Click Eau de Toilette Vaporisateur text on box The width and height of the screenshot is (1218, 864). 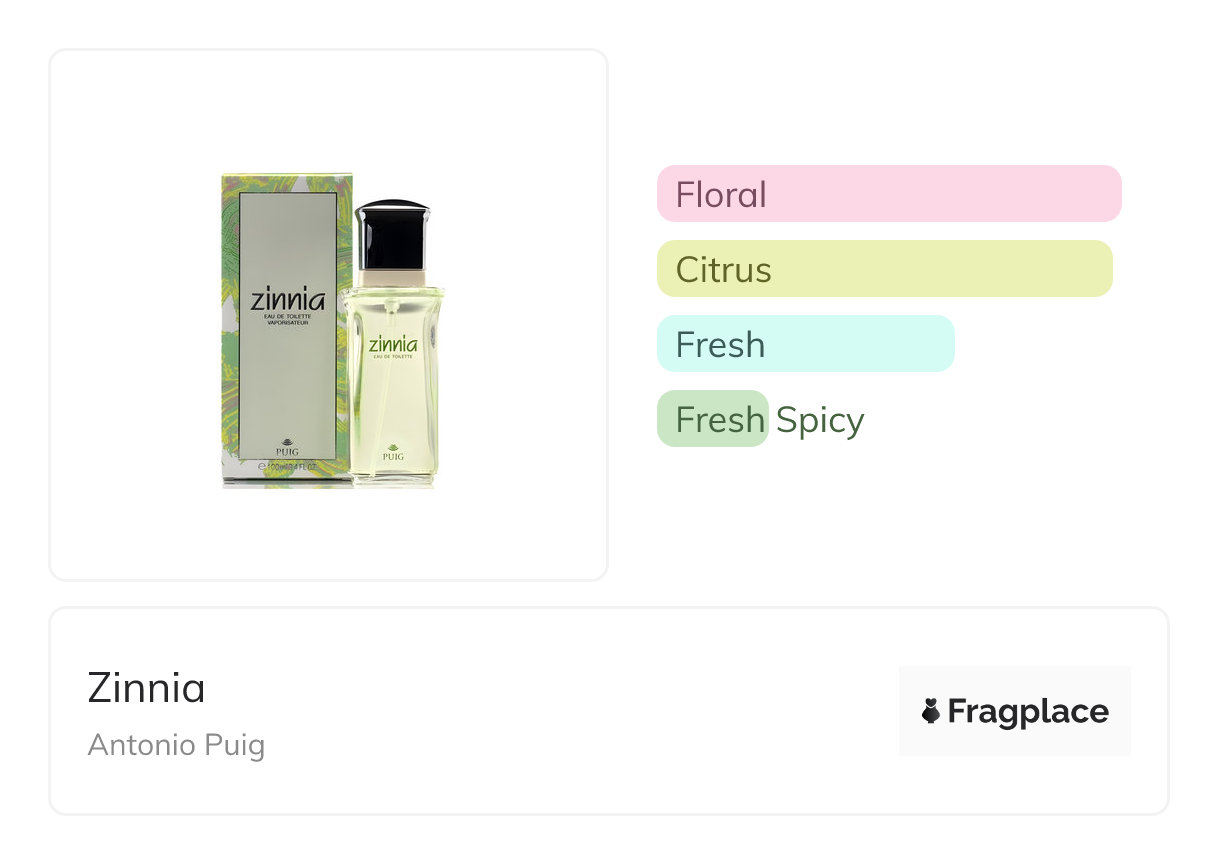tap(288, 320)
